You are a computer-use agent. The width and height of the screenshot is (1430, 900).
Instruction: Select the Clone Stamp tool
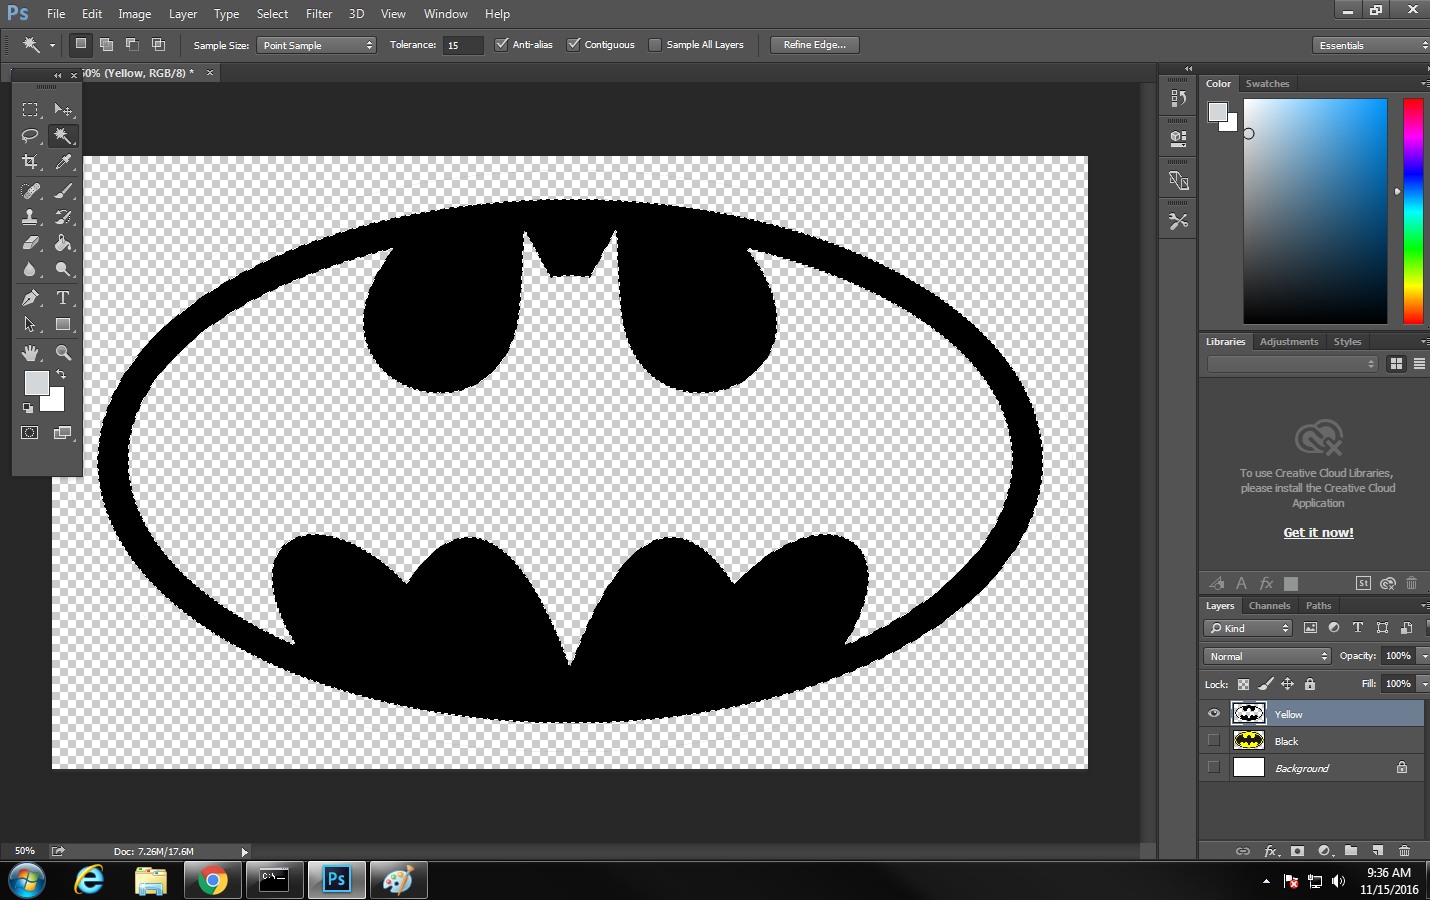(30, 217)
